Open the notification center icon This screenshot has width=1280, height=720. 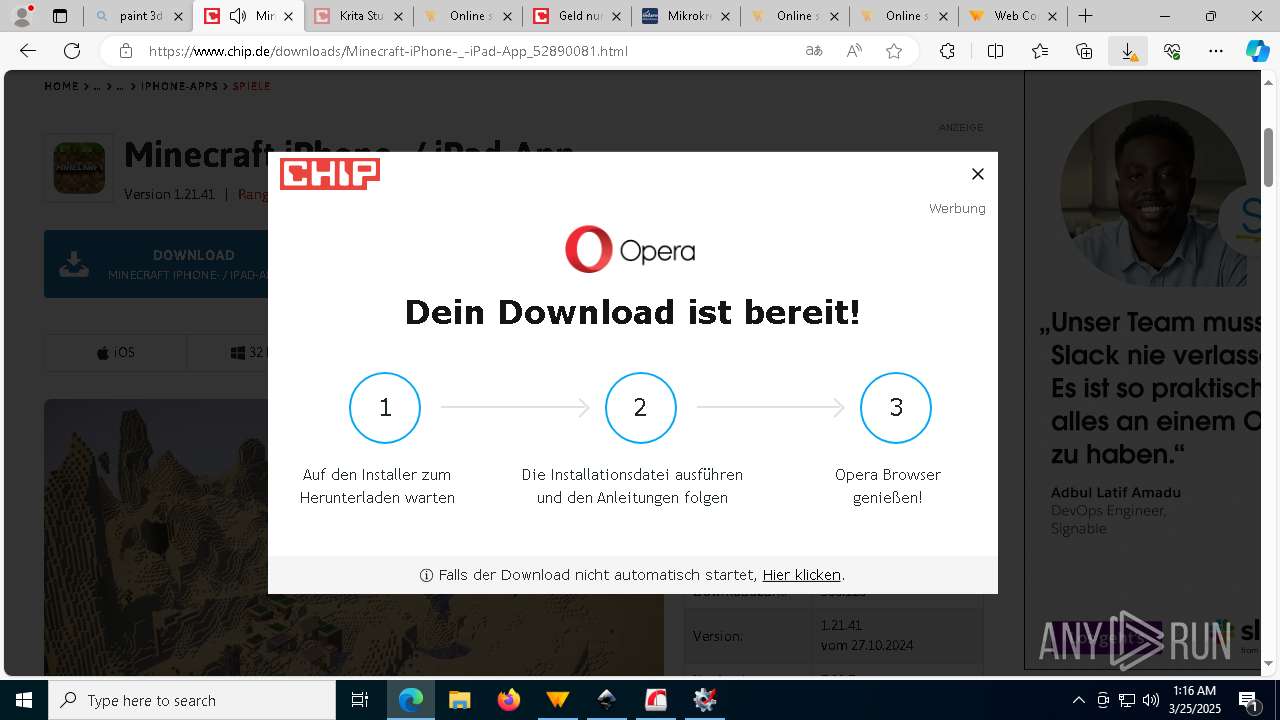tap(1248, 700)
